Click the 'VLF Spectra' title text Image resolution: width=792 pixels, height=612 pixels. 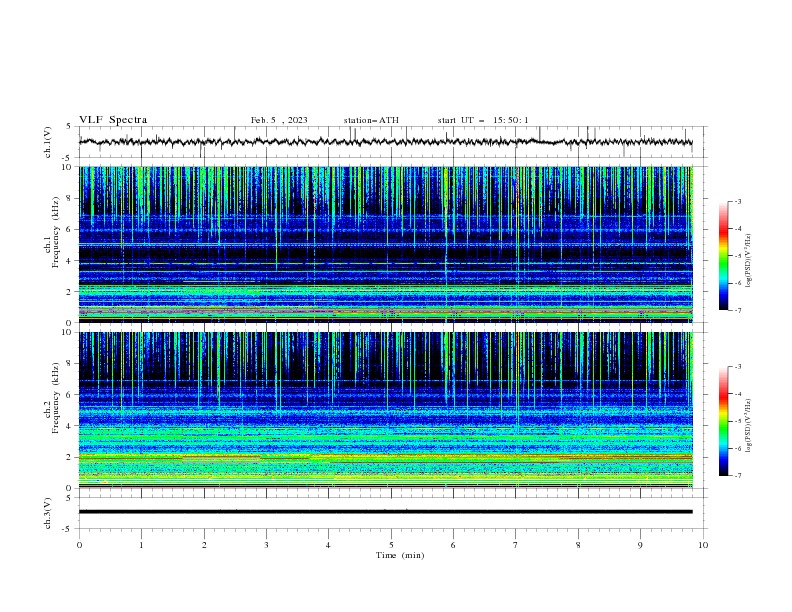pos(113,120)
